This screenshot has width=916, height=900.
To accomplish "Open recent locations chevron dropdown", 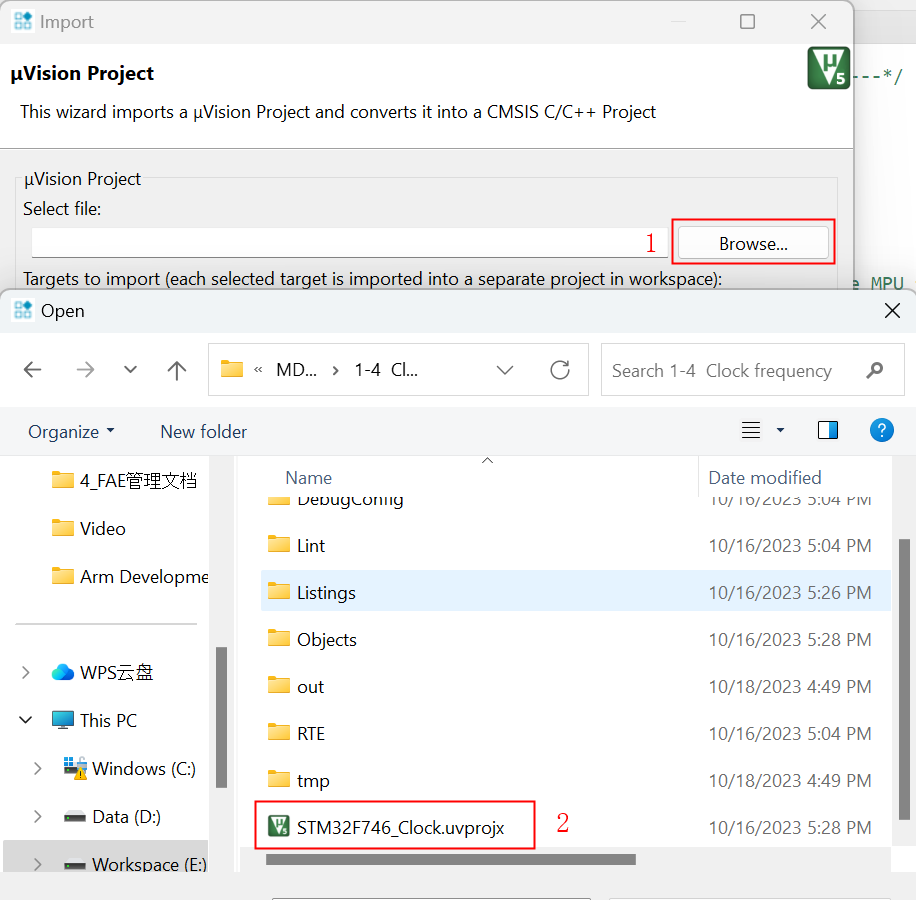I will (x=130, y=370).
